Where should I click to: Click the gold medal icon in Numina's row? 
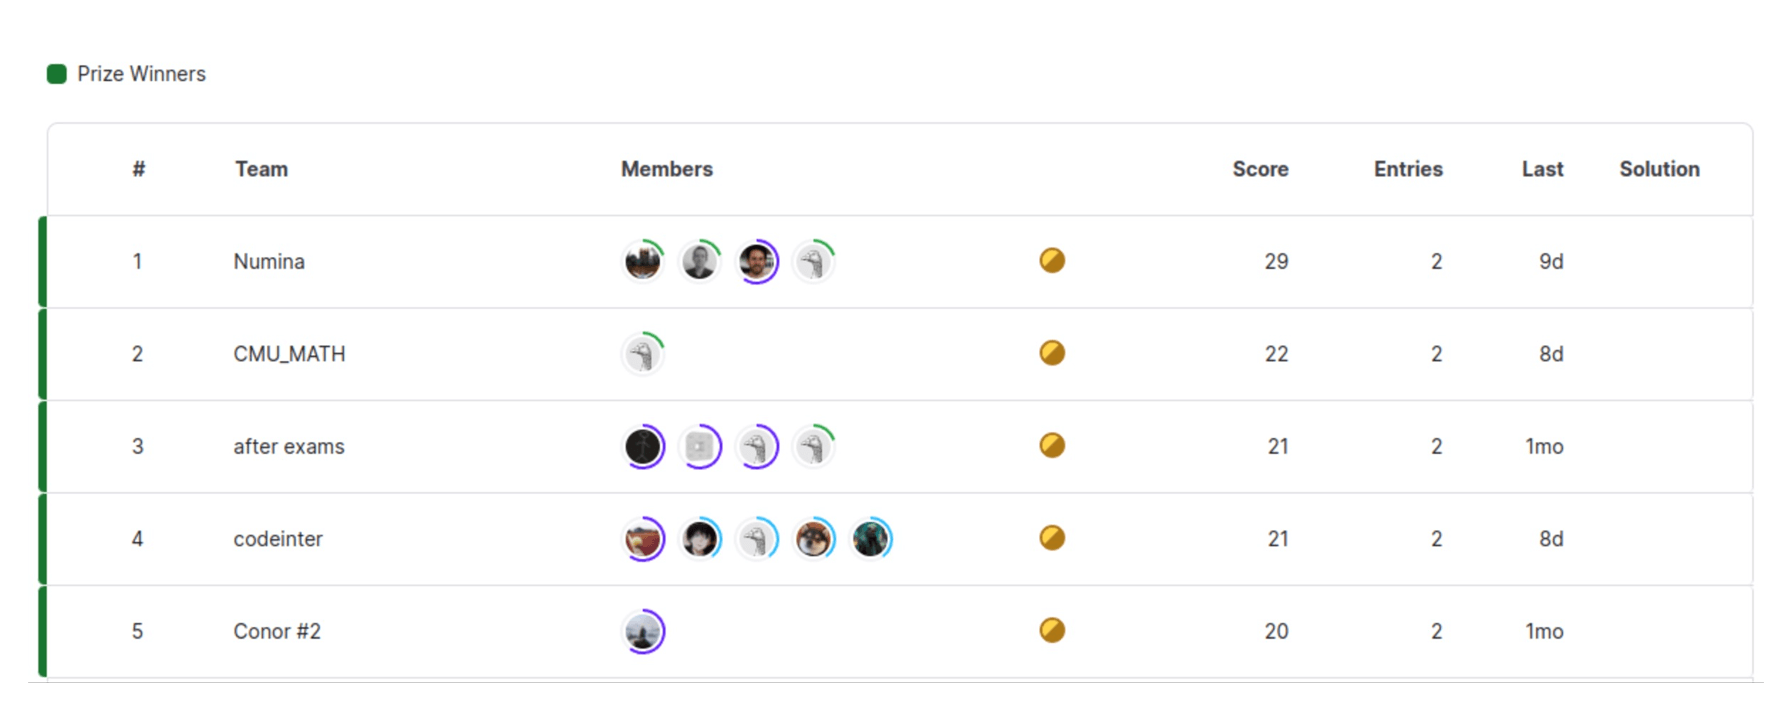click(1052, 261)
